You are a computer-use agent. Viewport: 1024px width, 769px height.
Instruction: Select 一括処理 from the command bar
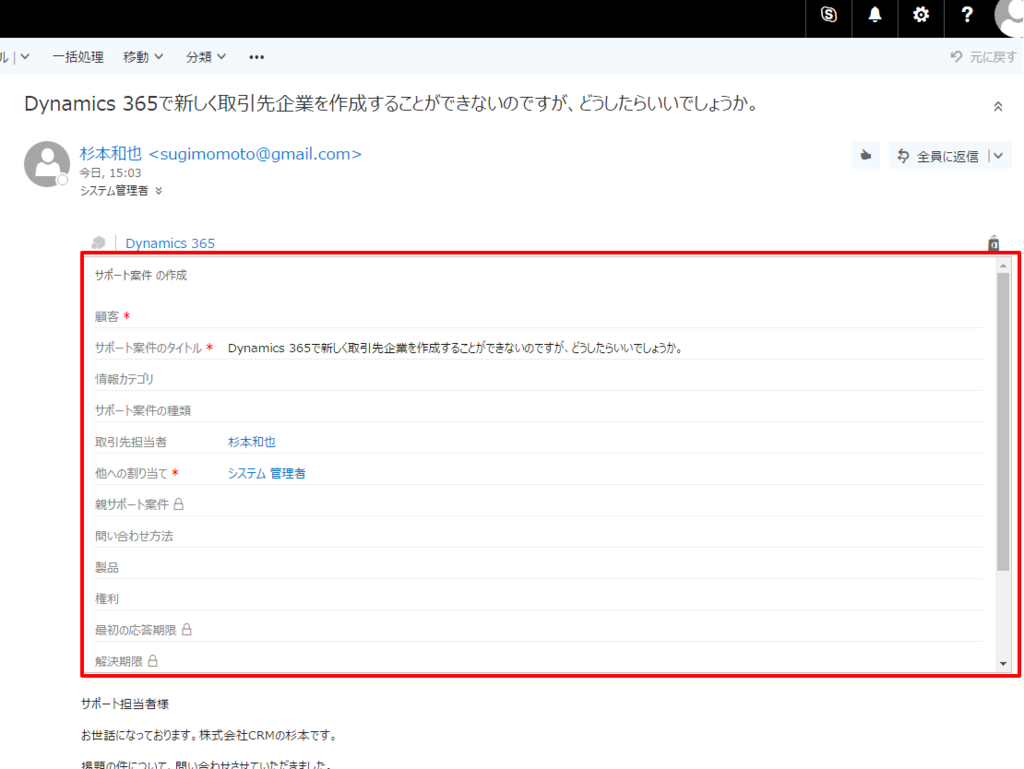click(x=77, y=57)
